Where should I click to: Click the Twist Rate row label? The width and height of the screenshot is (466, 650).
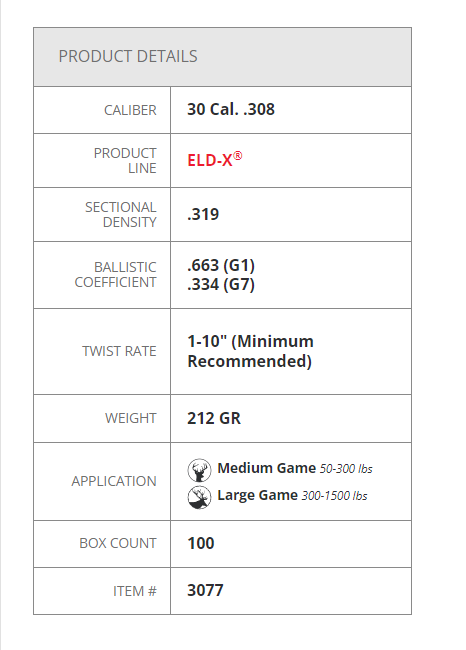point(119,351)
